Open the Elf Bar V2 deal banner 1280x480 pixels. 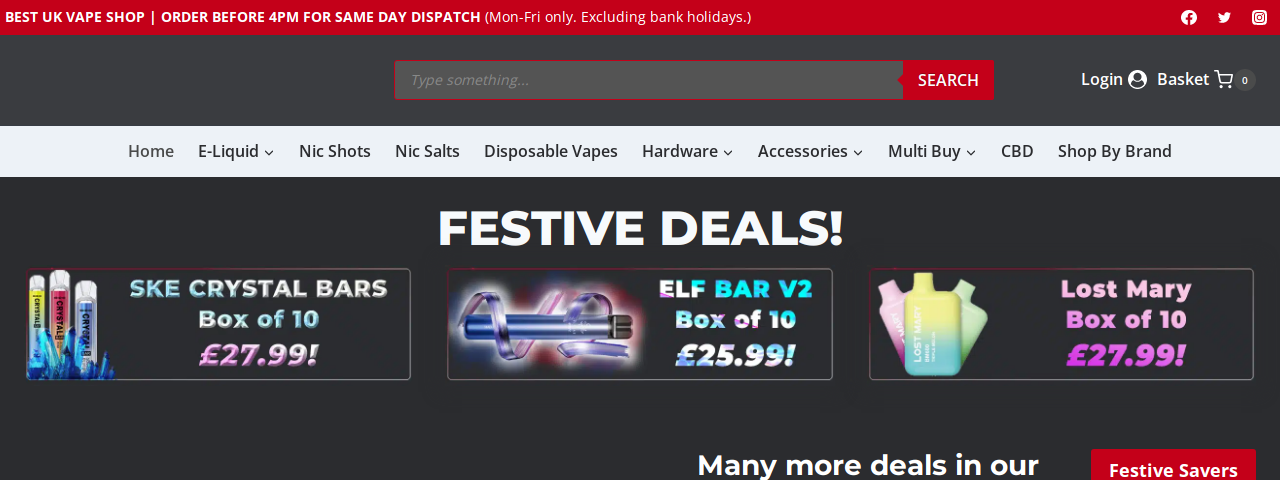point(640,324)
